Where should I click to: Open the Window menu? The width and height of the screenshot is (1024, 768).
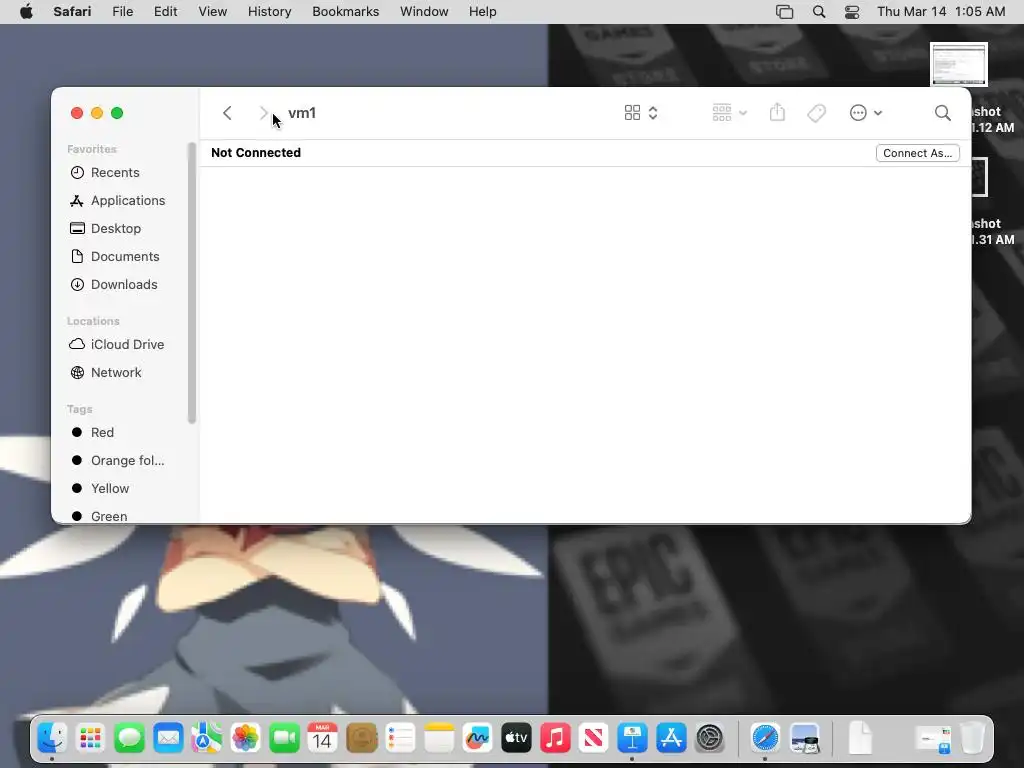pos(424,12)
